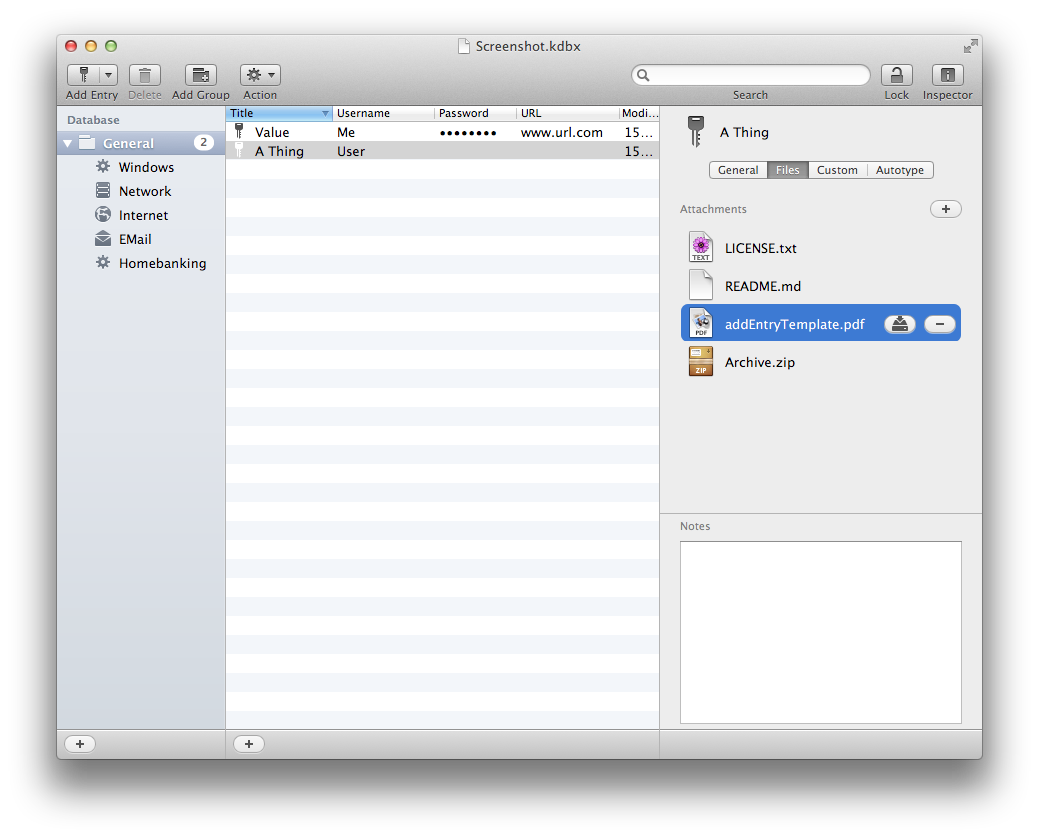Lock the database with the padlock icon
The height and width of the screenshot is (838, 1039).
(896, 75)
